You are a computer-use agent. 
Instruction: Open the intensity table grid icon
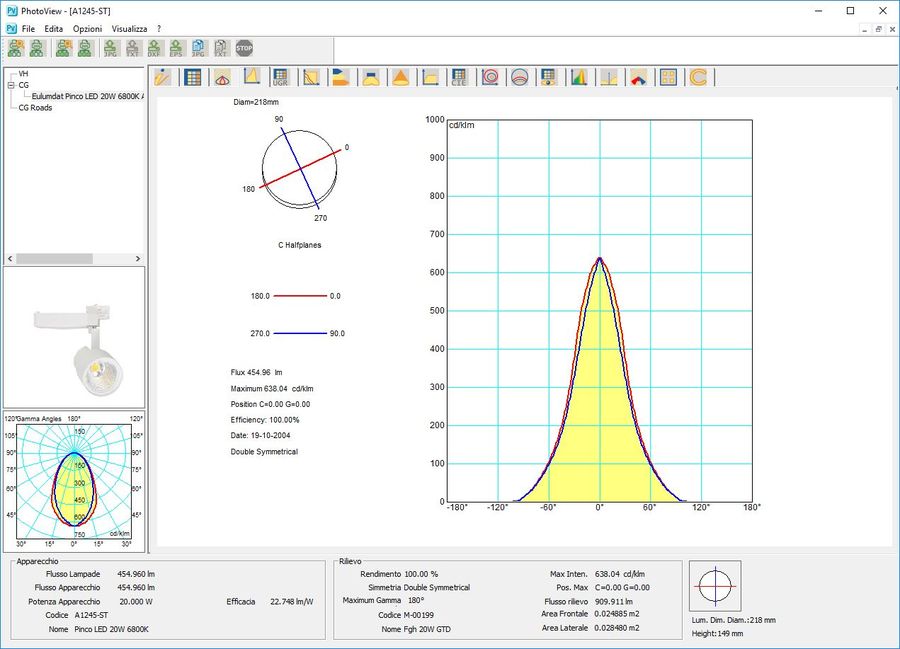pos(192,77)
